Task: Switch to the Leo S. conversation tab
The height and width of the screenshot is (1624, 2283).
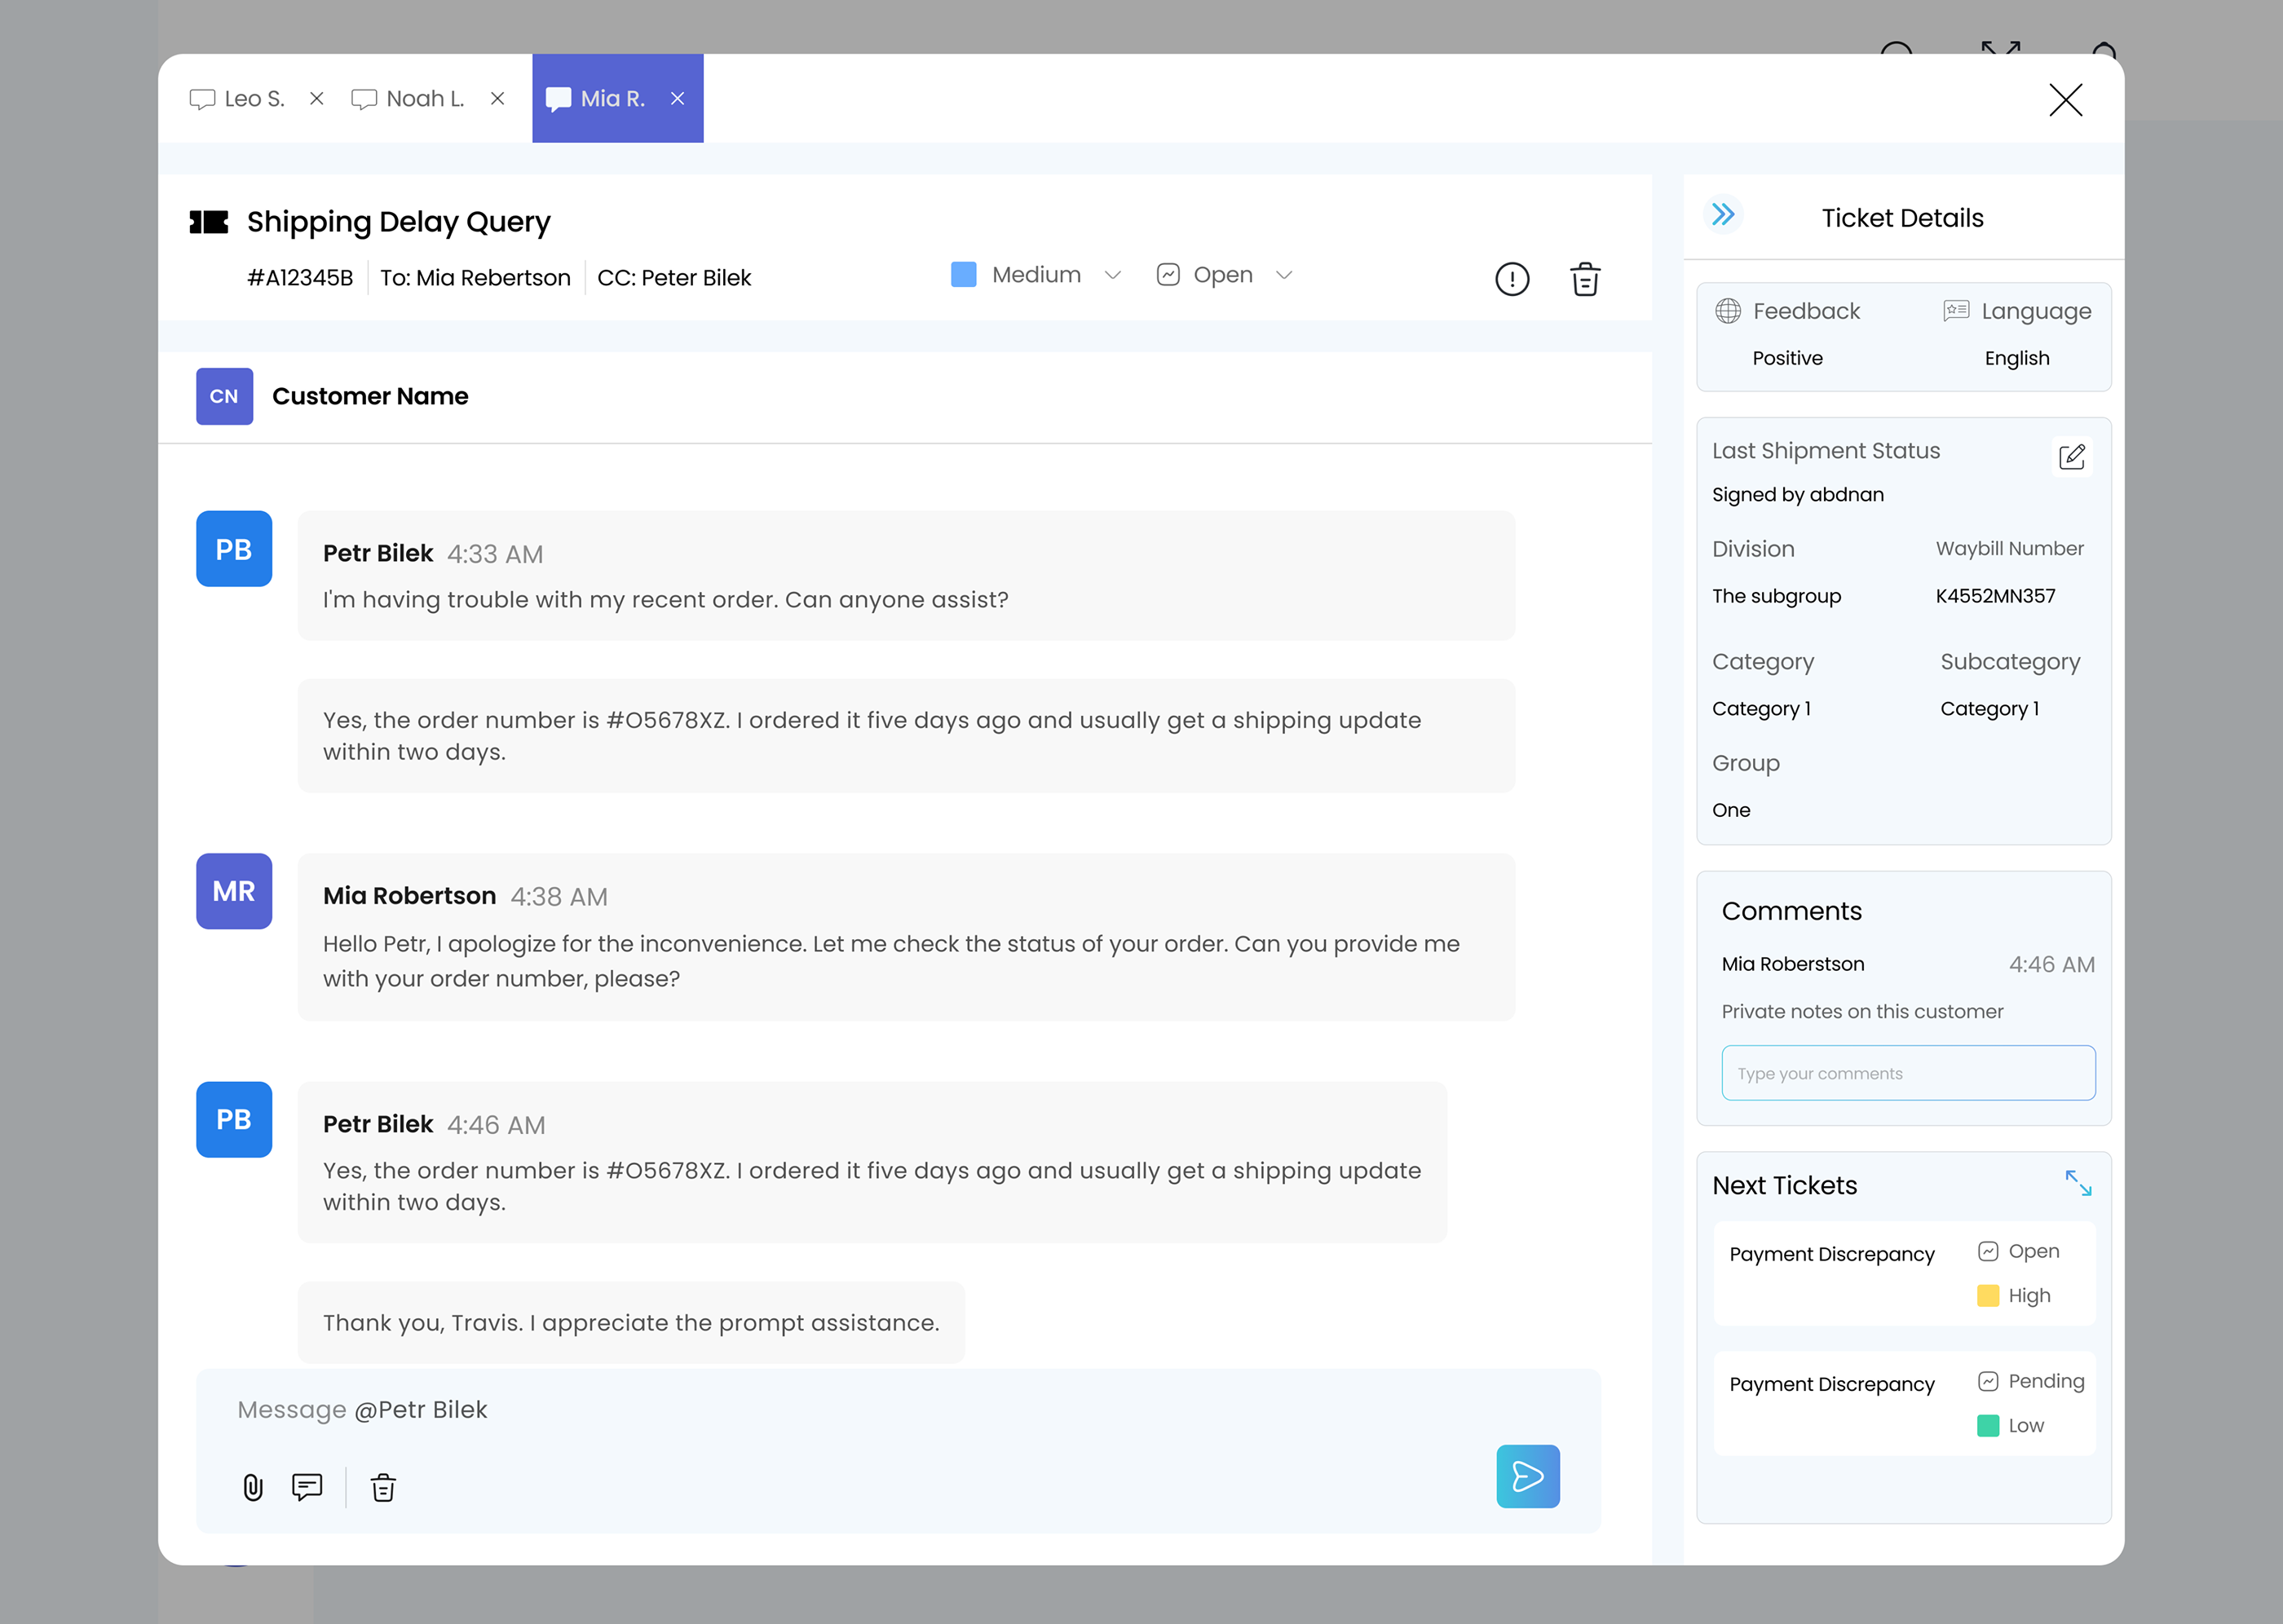Action: coord(238,98)
